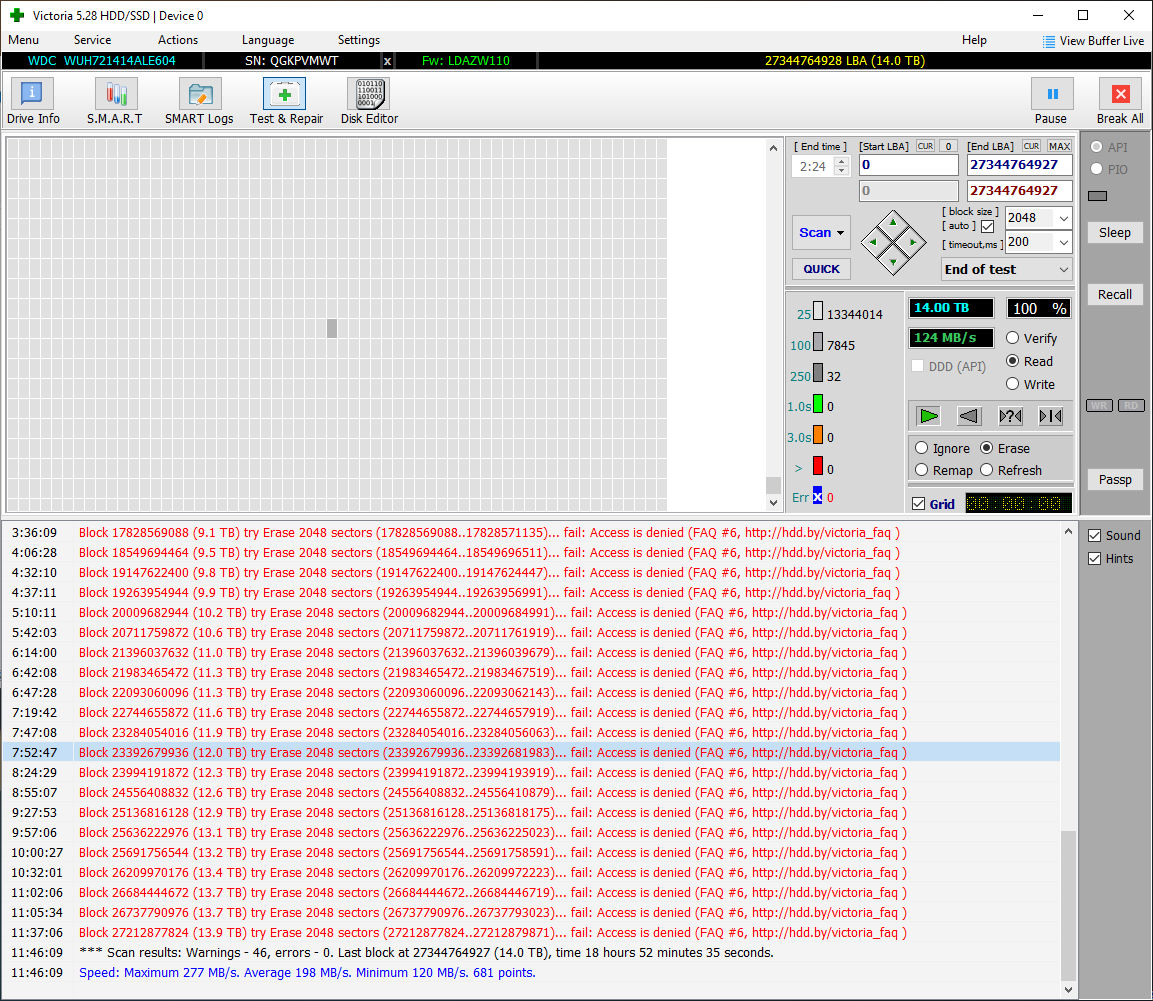This screenshot has height=1001, width=1153.
Task: Open the Menu menu
Action: [24, 40]
